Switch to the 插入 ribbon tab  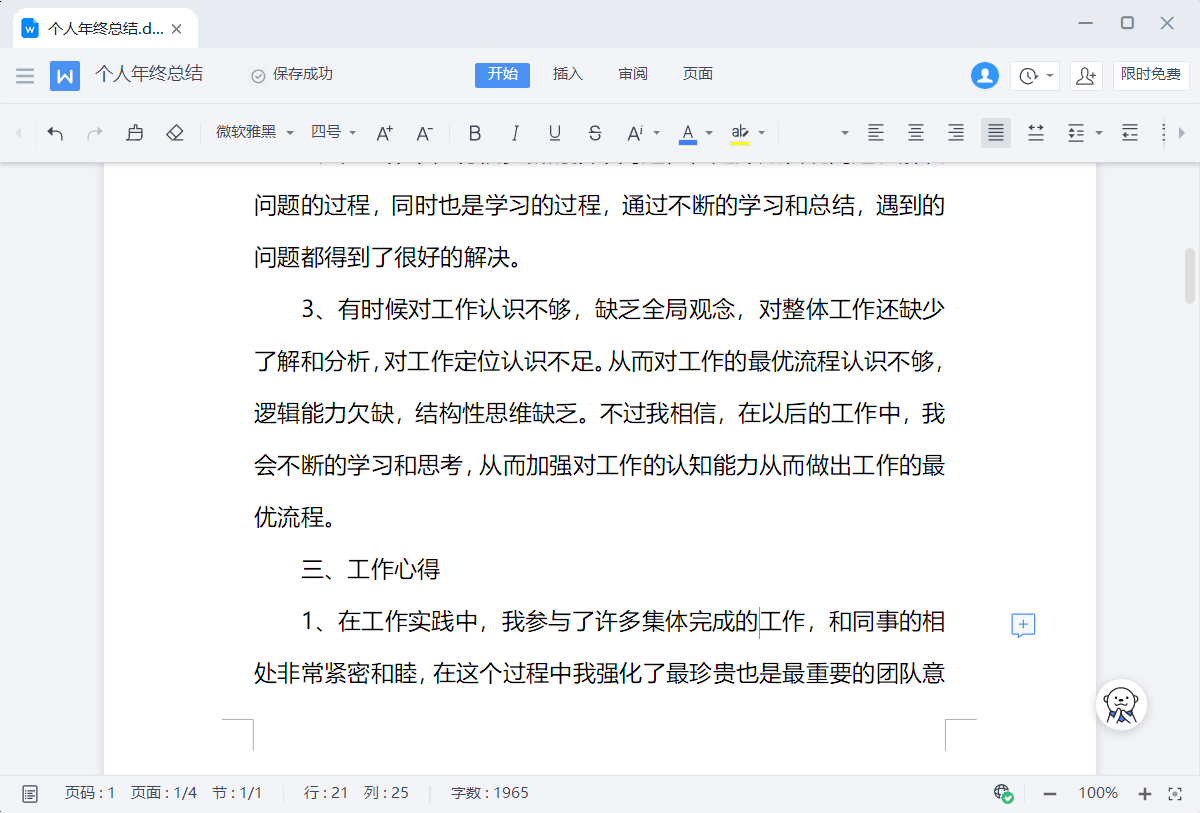click(567, 74)
